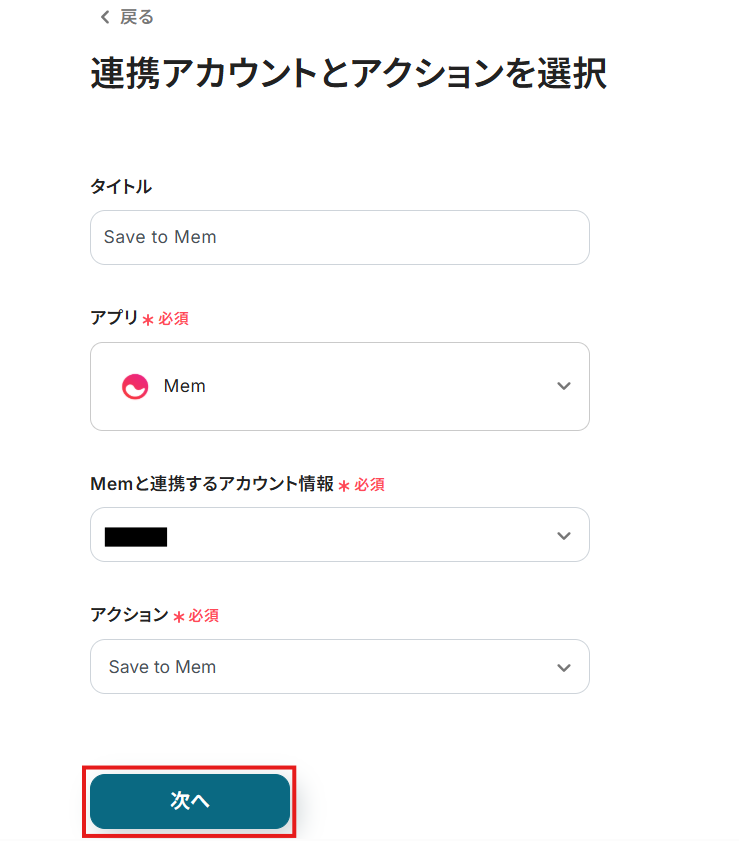Click the "Mem" app name text
Screen dimensions: 739x841
pos(184,387)
